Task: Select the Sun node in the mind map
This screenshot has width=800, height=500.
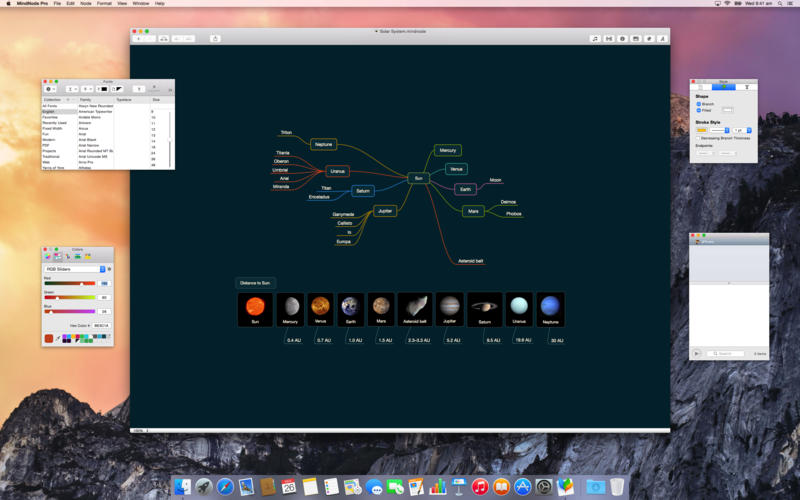Action: pos(418,178)
